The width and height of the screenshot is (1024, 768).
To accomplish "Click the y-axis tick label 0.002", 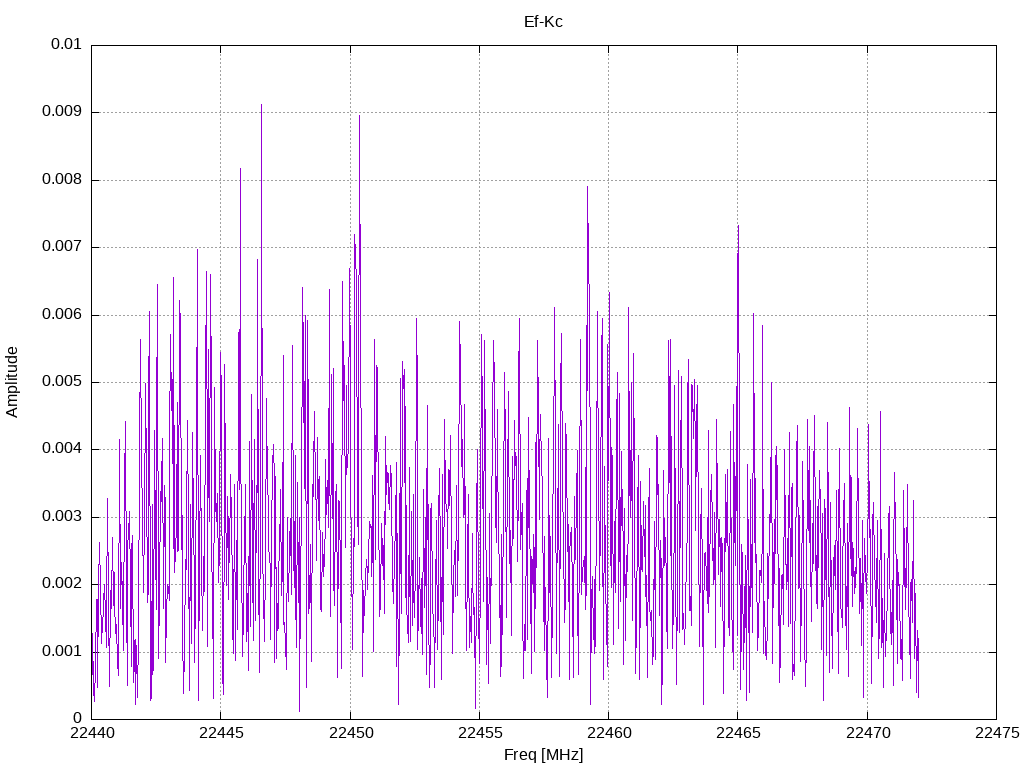I will pyautogui.click(x=62, y=584).
